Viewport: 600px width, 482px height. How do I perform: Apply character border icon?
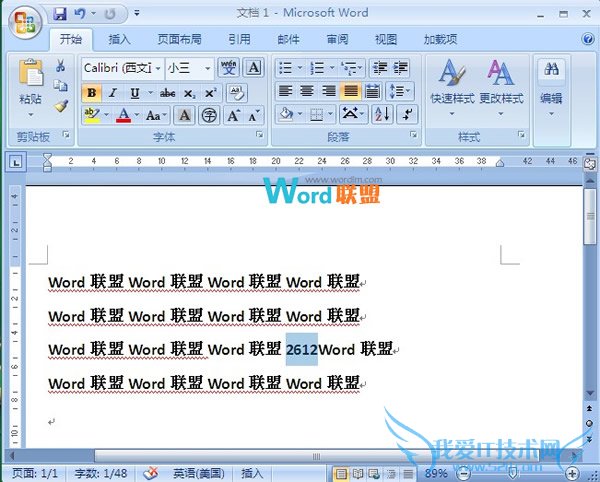point(254,68)
